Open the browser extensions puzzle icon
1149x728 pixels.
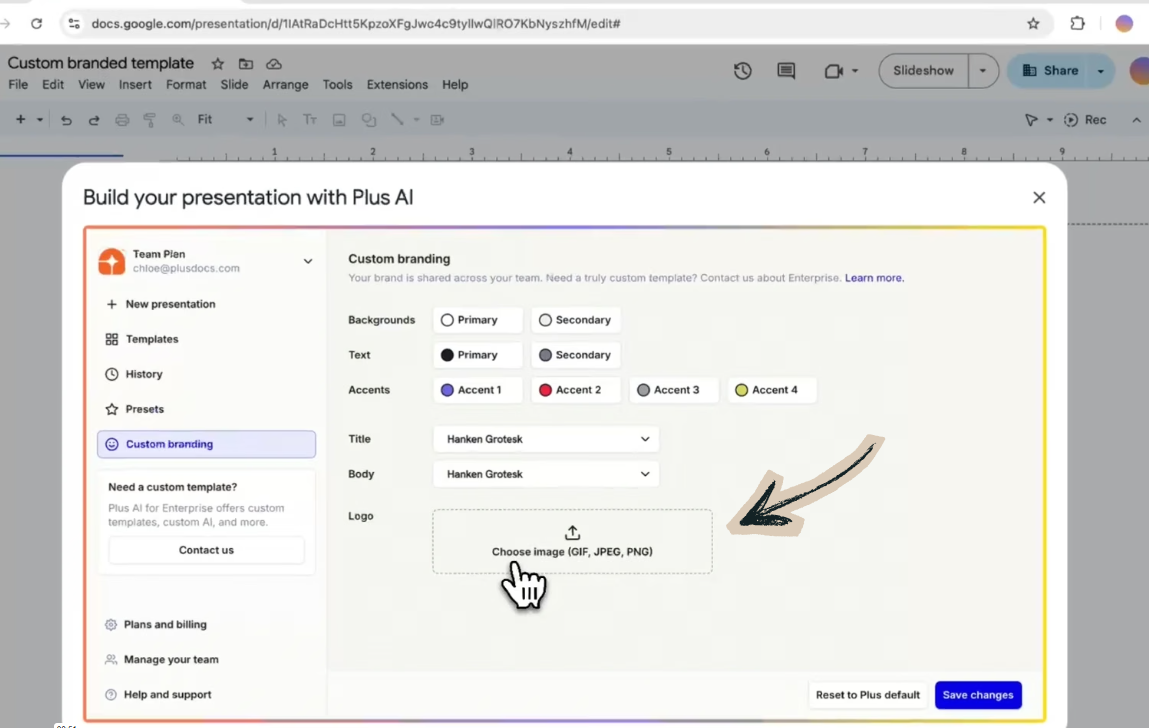[x=1077, y=23]
